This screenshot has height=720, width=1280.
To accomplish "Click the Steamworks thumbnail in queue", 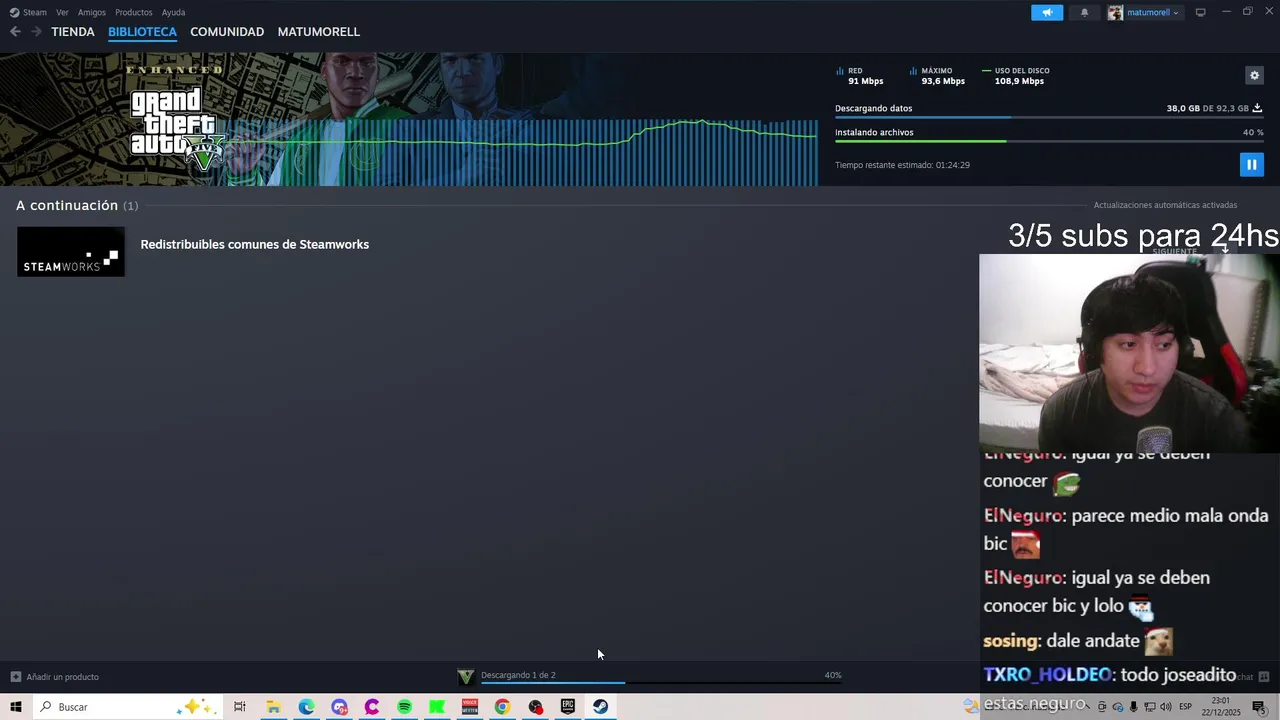I will pos(71,251).
